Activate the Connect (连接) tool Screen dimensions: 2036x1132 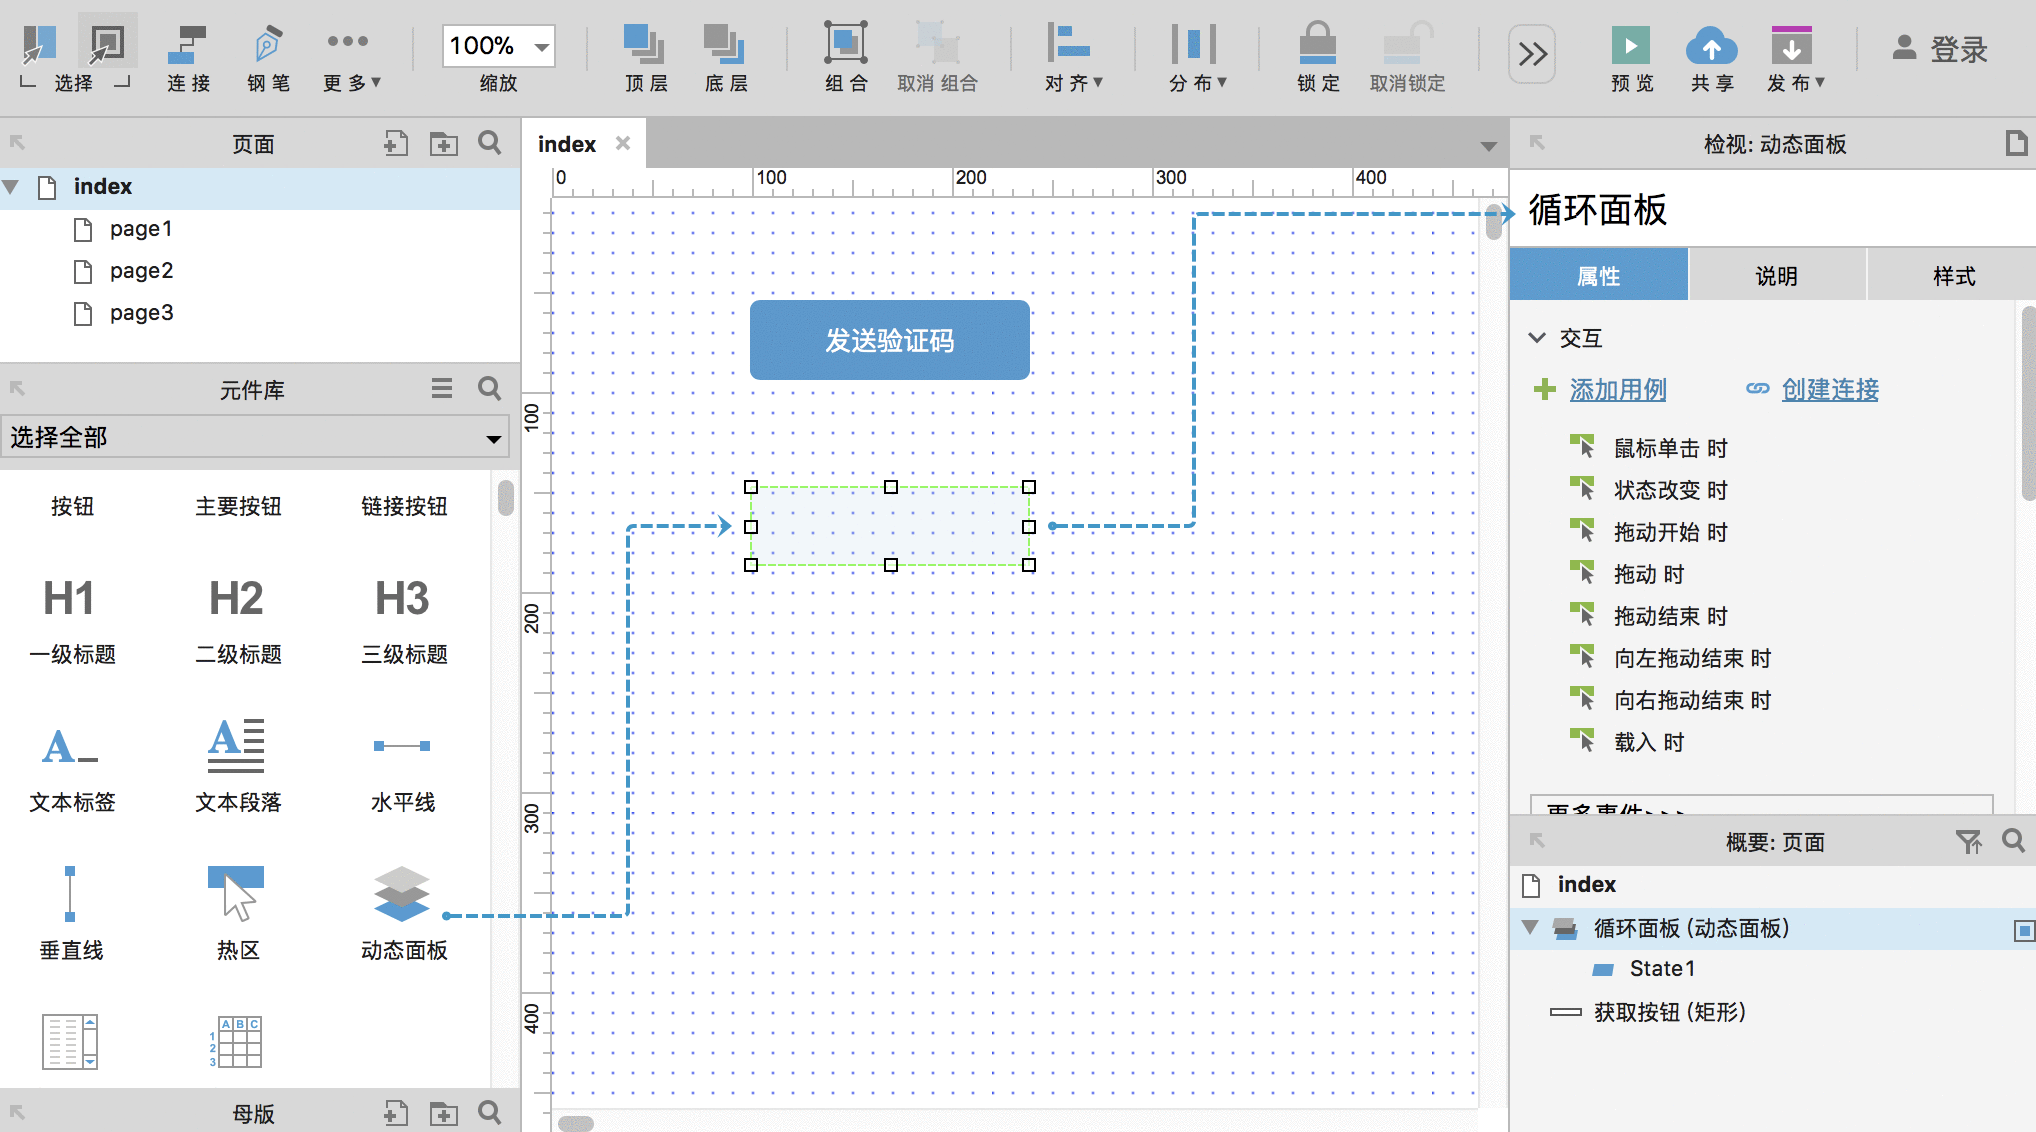coord(188,58)
